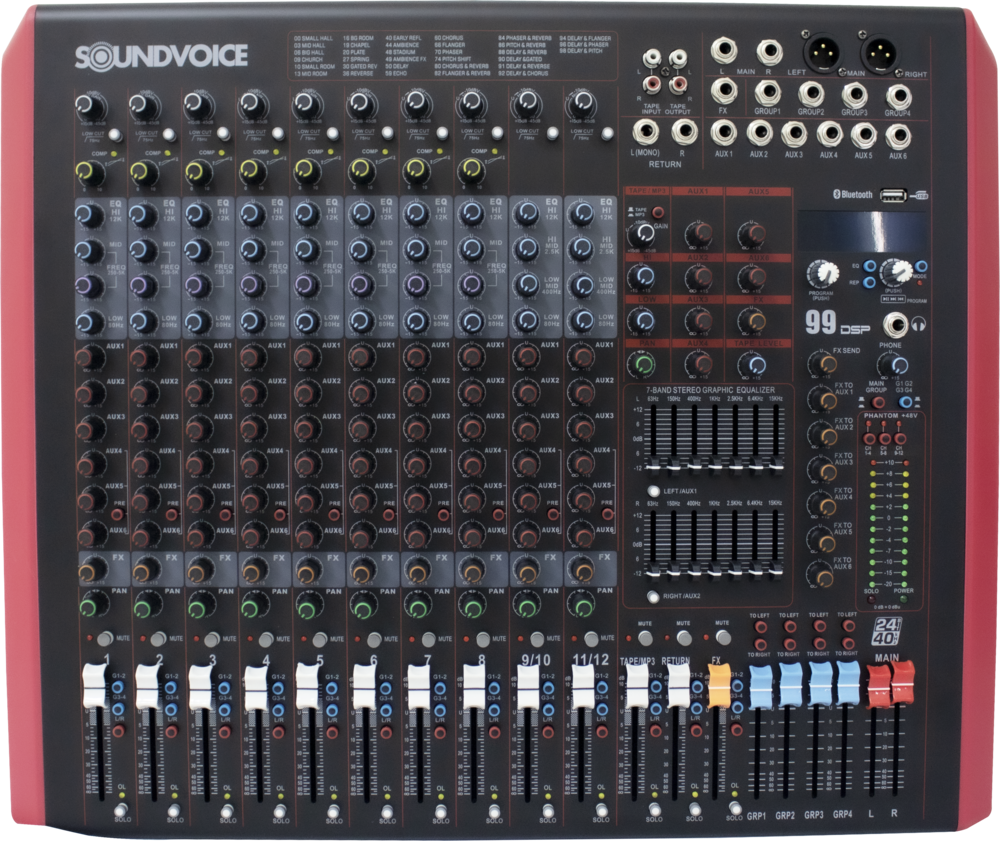Push the SOLO button on channel 3

[x=227, y=810]
